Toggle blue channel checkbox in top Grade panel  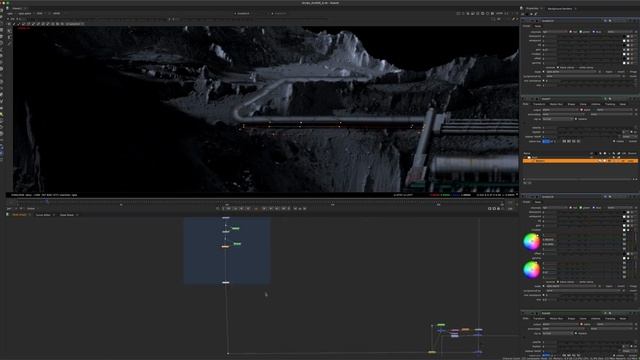tap(594, 31)
